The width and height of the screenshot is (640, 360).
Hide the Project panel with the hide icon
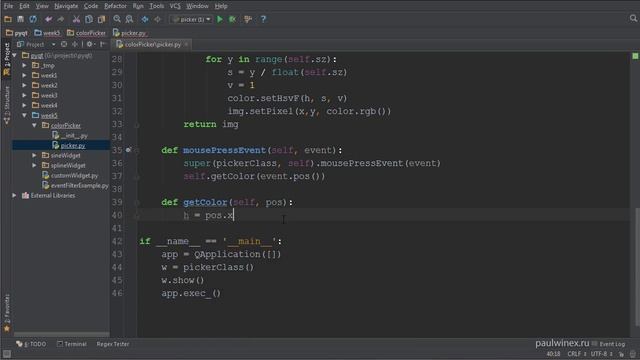coord(102,44)
